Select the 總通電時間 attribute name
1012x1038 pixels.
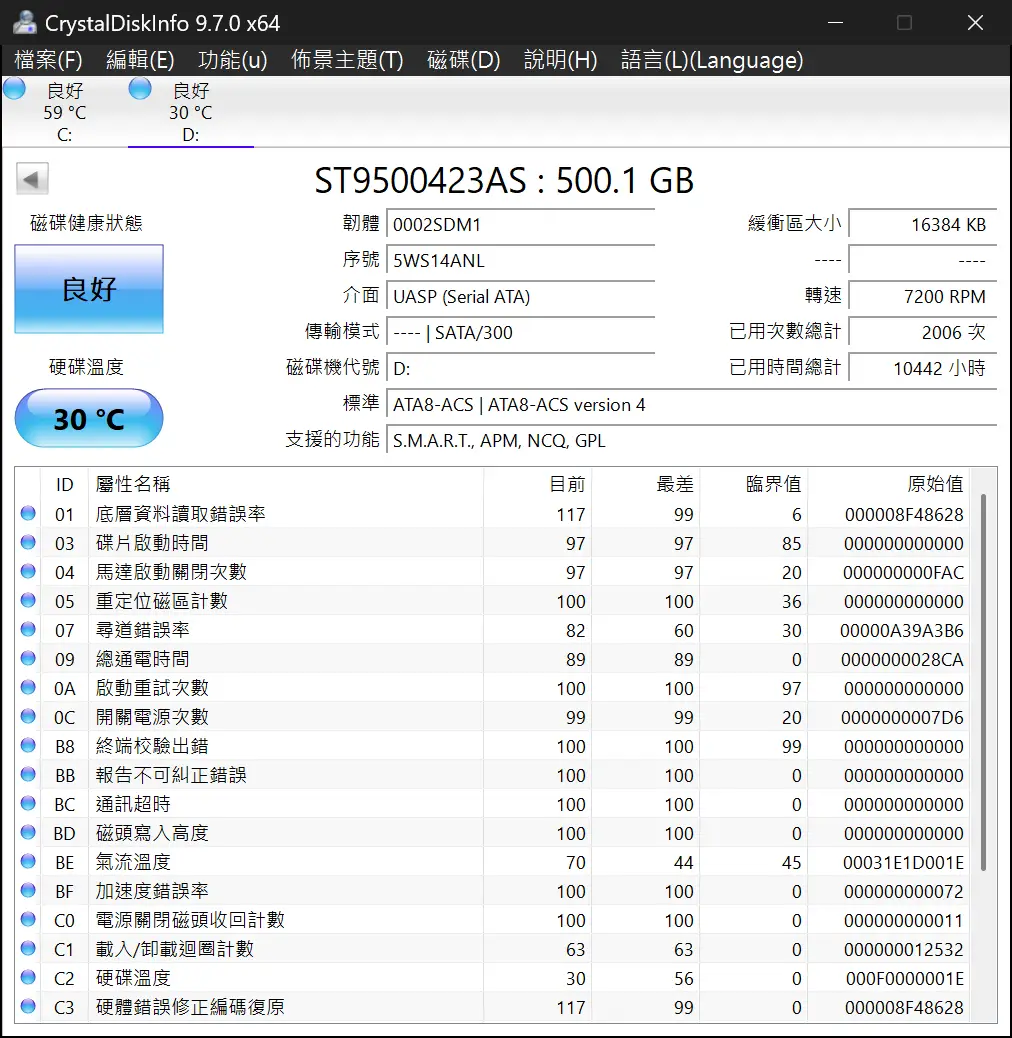tap(142, 658)
